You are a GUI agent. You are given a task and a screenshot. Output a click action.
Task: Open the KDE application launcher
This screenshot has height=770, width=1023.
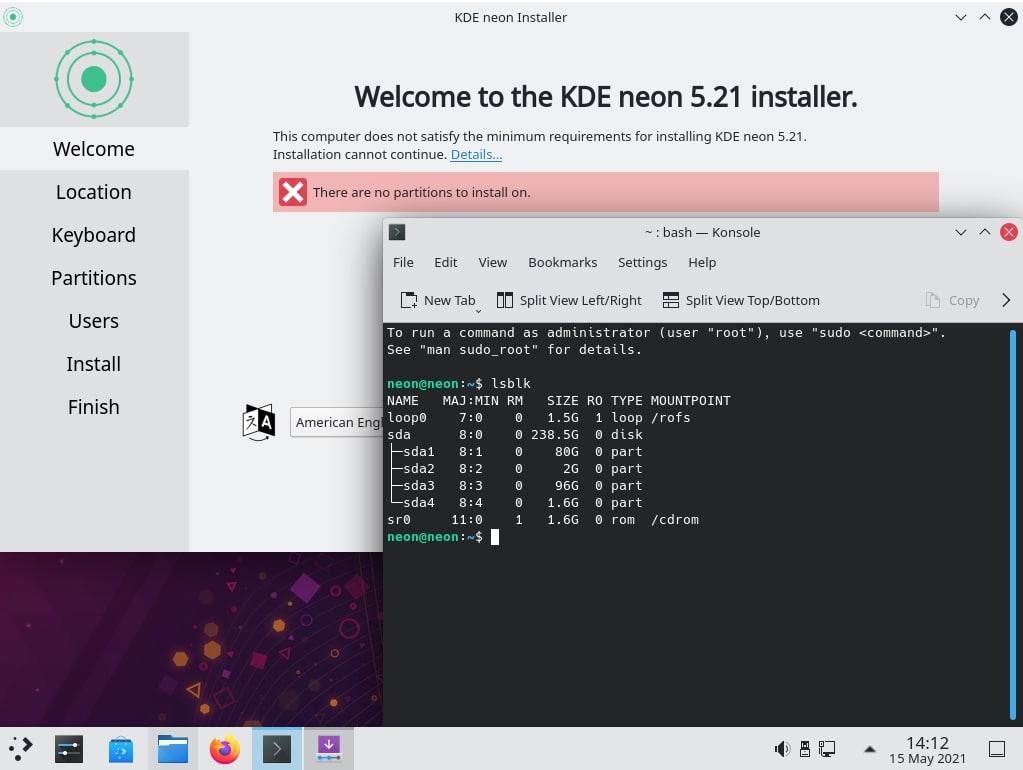(x=21, y=748)
